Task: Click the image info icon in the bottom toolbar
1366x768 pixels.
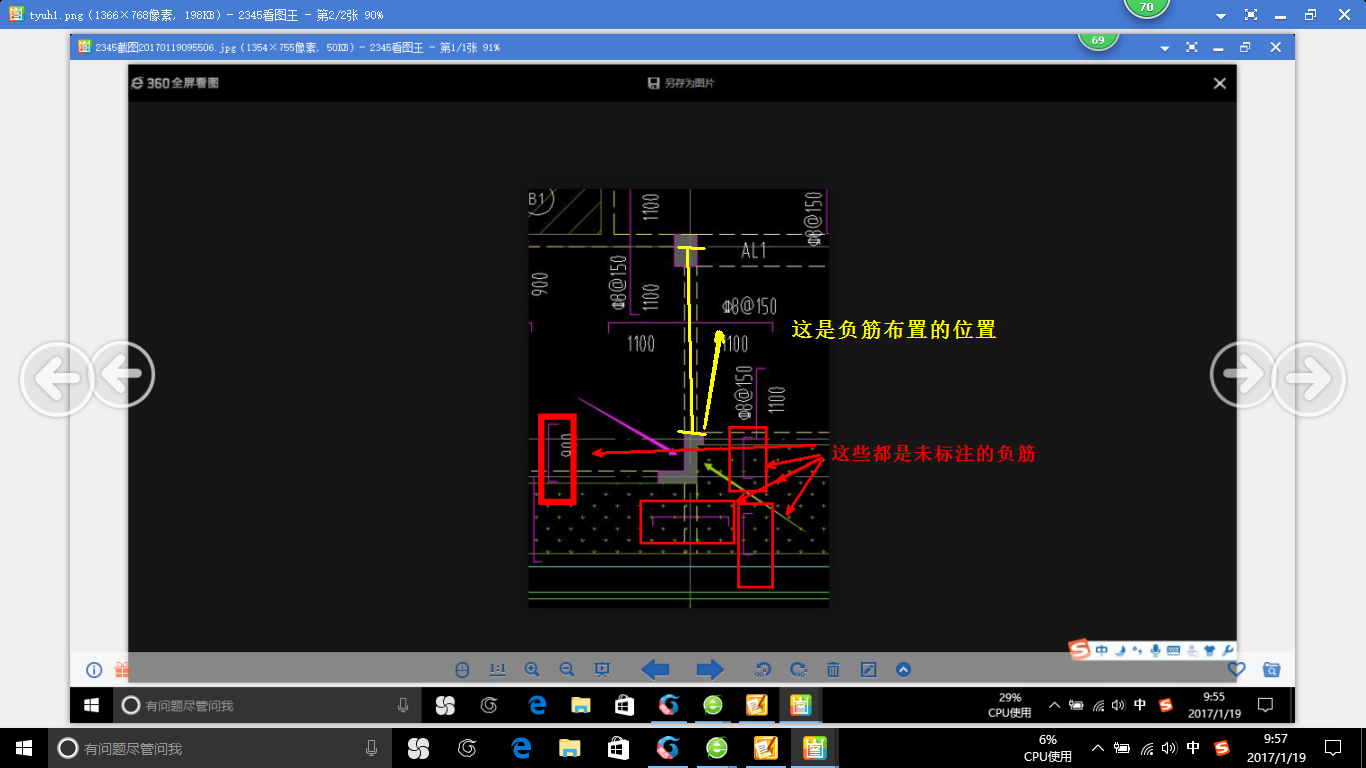Action: coord(94,670)
